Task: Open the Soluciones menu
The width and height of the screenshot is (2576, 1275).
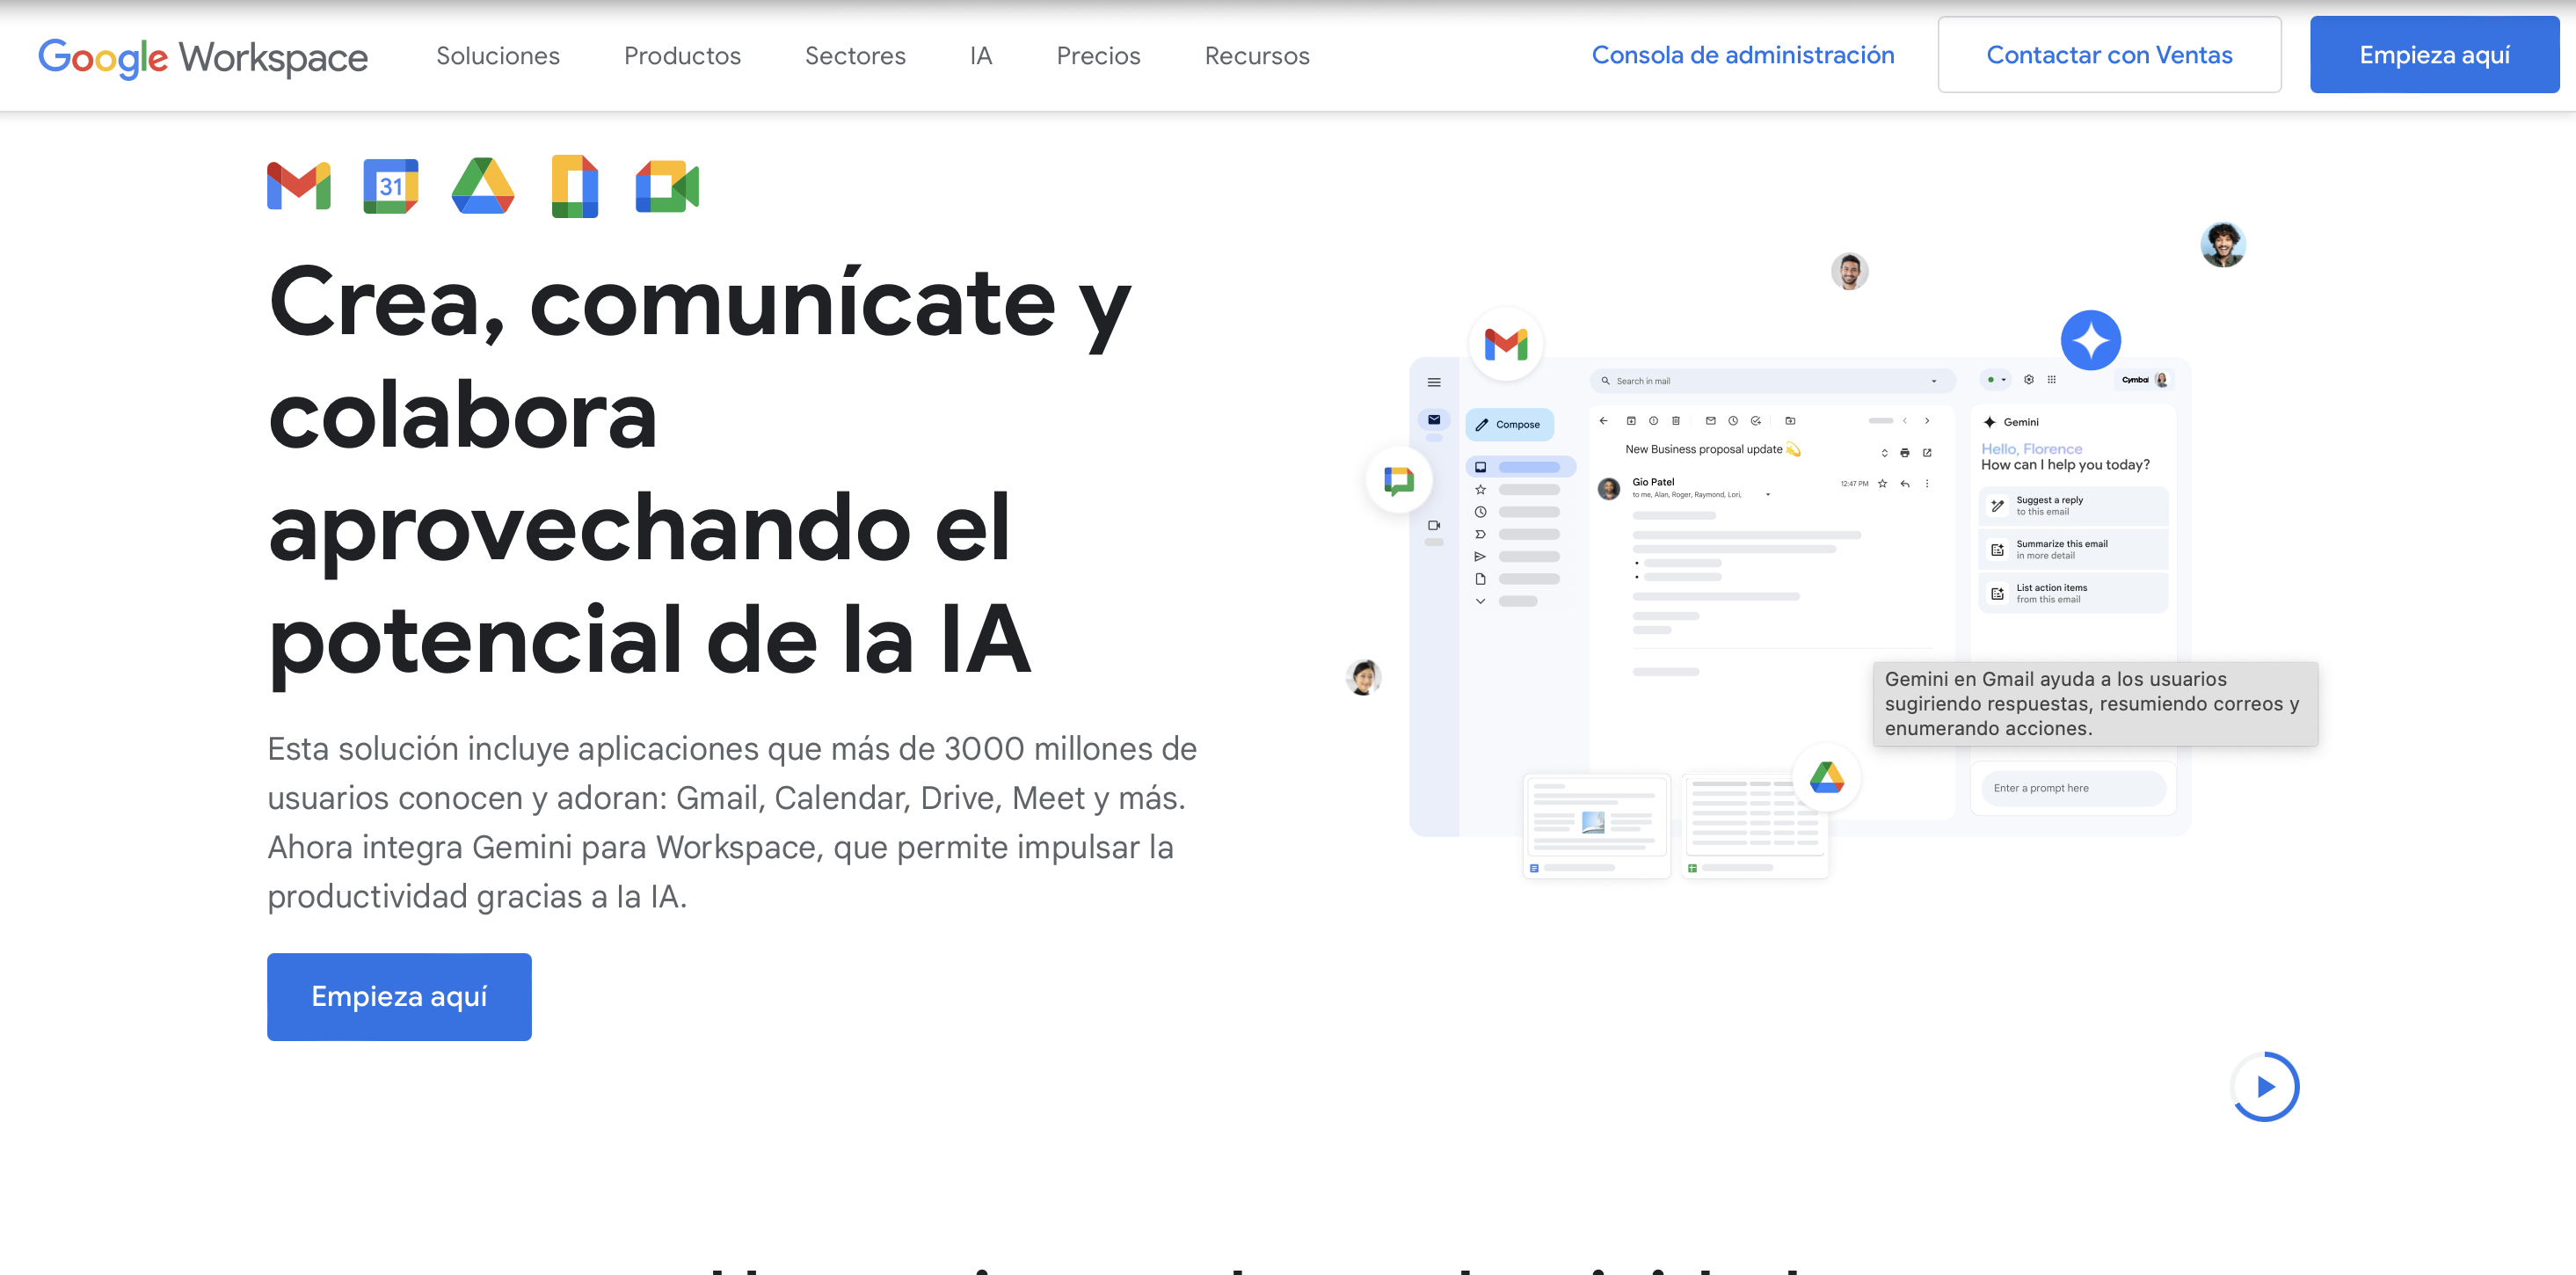Action: coord(497,56)
